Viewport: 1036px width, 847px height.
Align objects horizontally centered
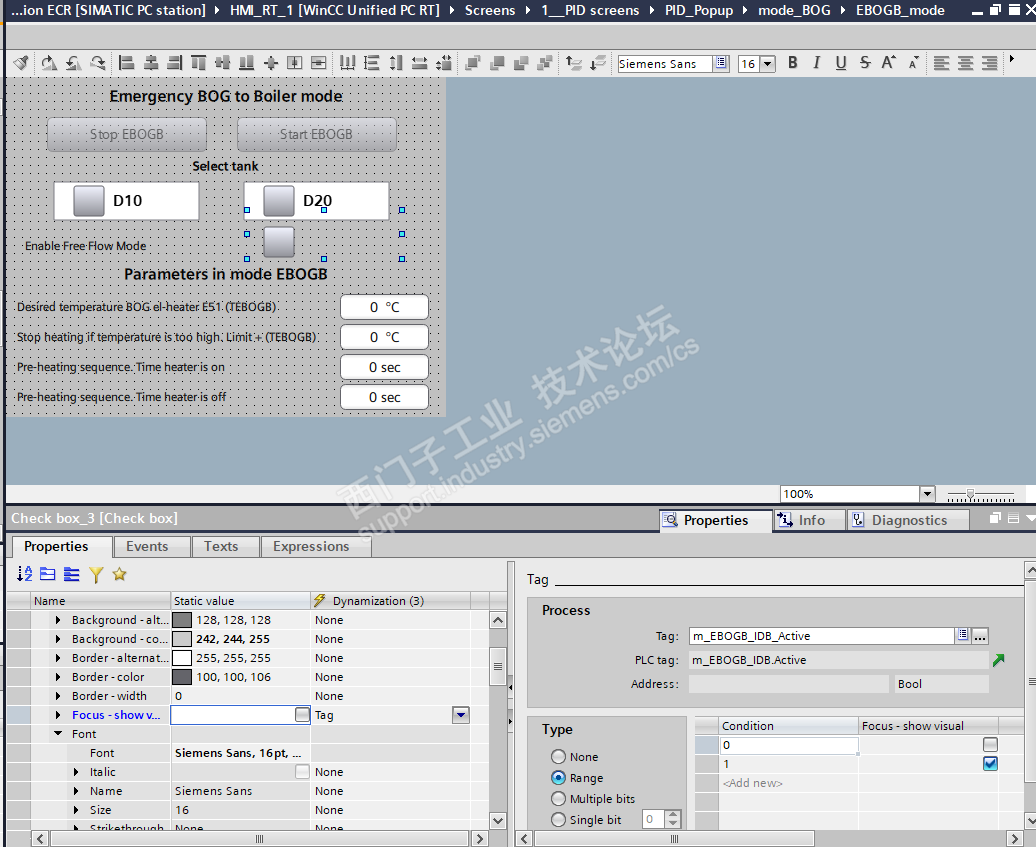151,63
